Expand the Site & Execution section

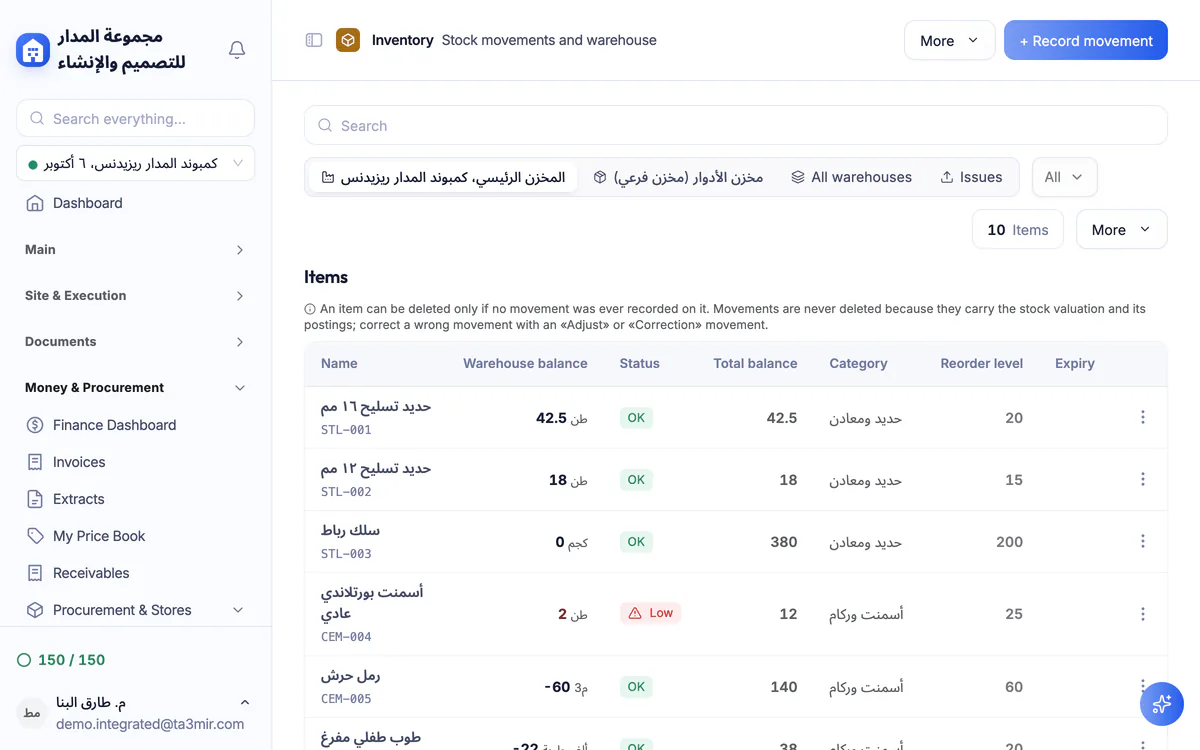[136, 296]
